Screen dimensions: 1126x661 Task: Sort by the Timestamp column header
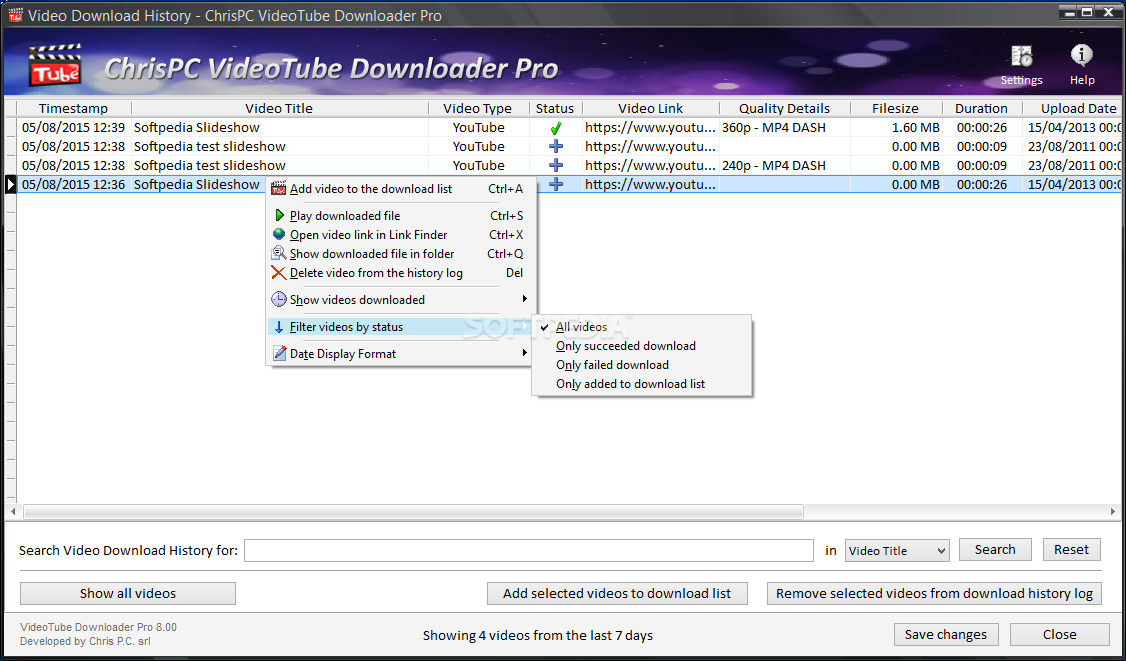[73, 108]
